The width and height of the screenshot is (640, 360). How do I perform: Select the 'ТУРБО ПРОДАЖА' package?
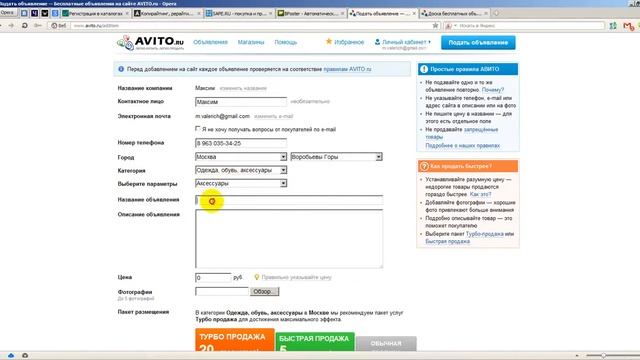(235, 340)
